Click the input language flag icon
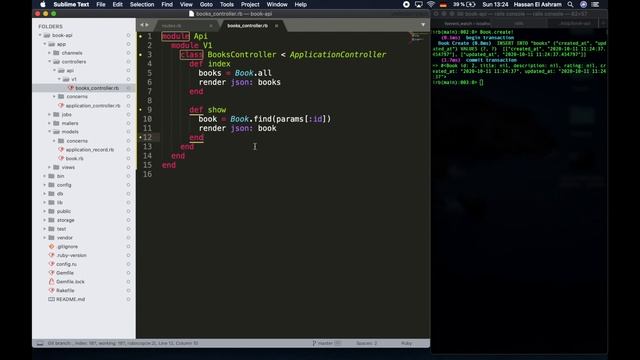Image resolution: width=640 pixels, height=360 pixels. click(443, 4)
